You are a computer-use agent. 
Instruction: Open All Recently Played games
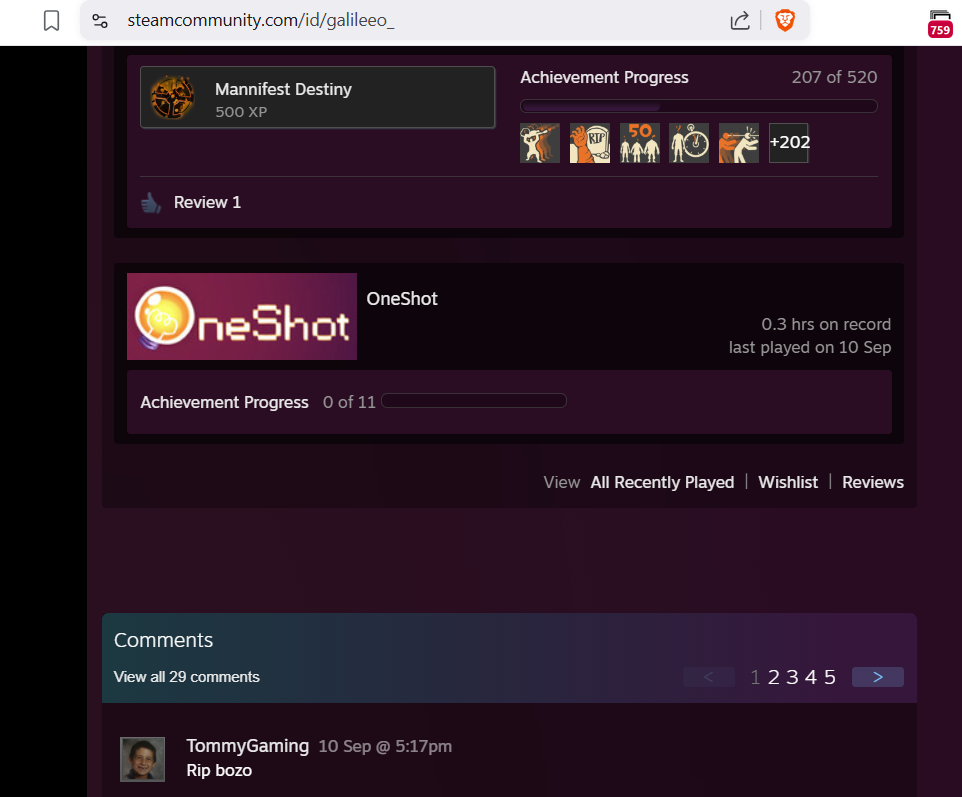point(662,482)
